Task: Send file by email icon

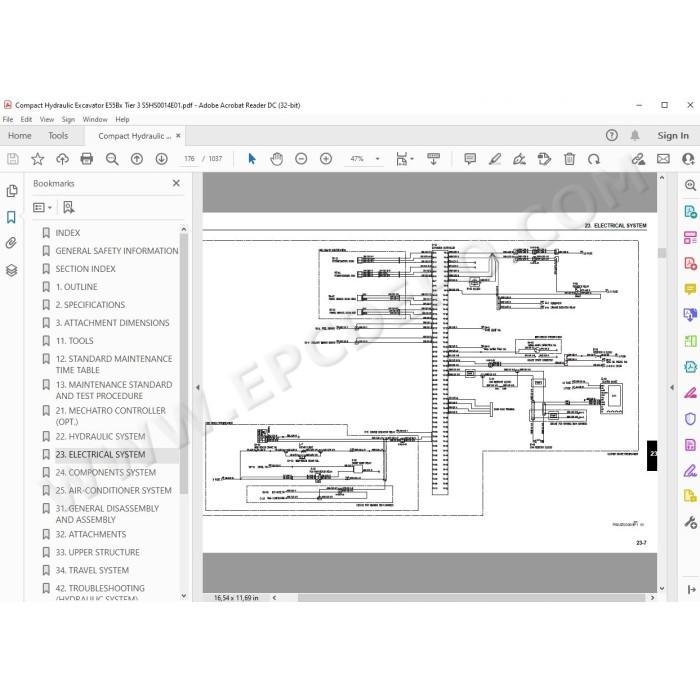Action: pos(663,159)
